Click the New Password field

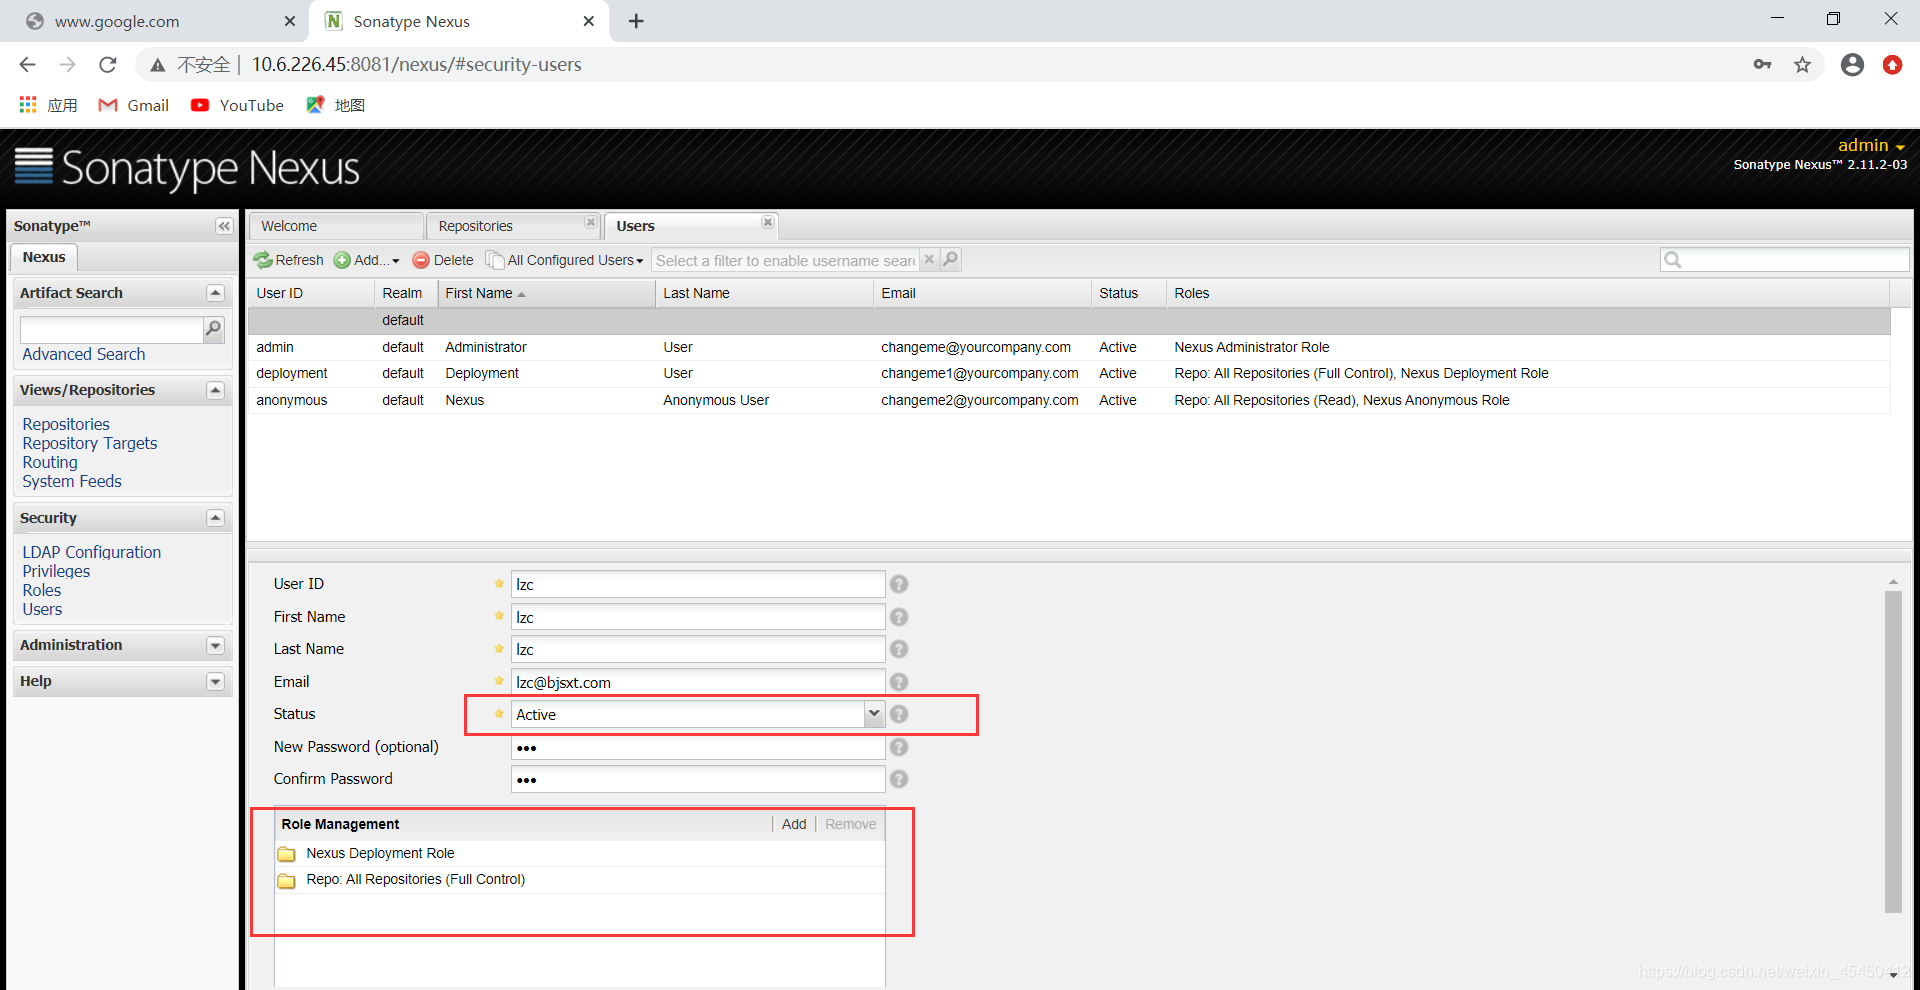point(698,747)
